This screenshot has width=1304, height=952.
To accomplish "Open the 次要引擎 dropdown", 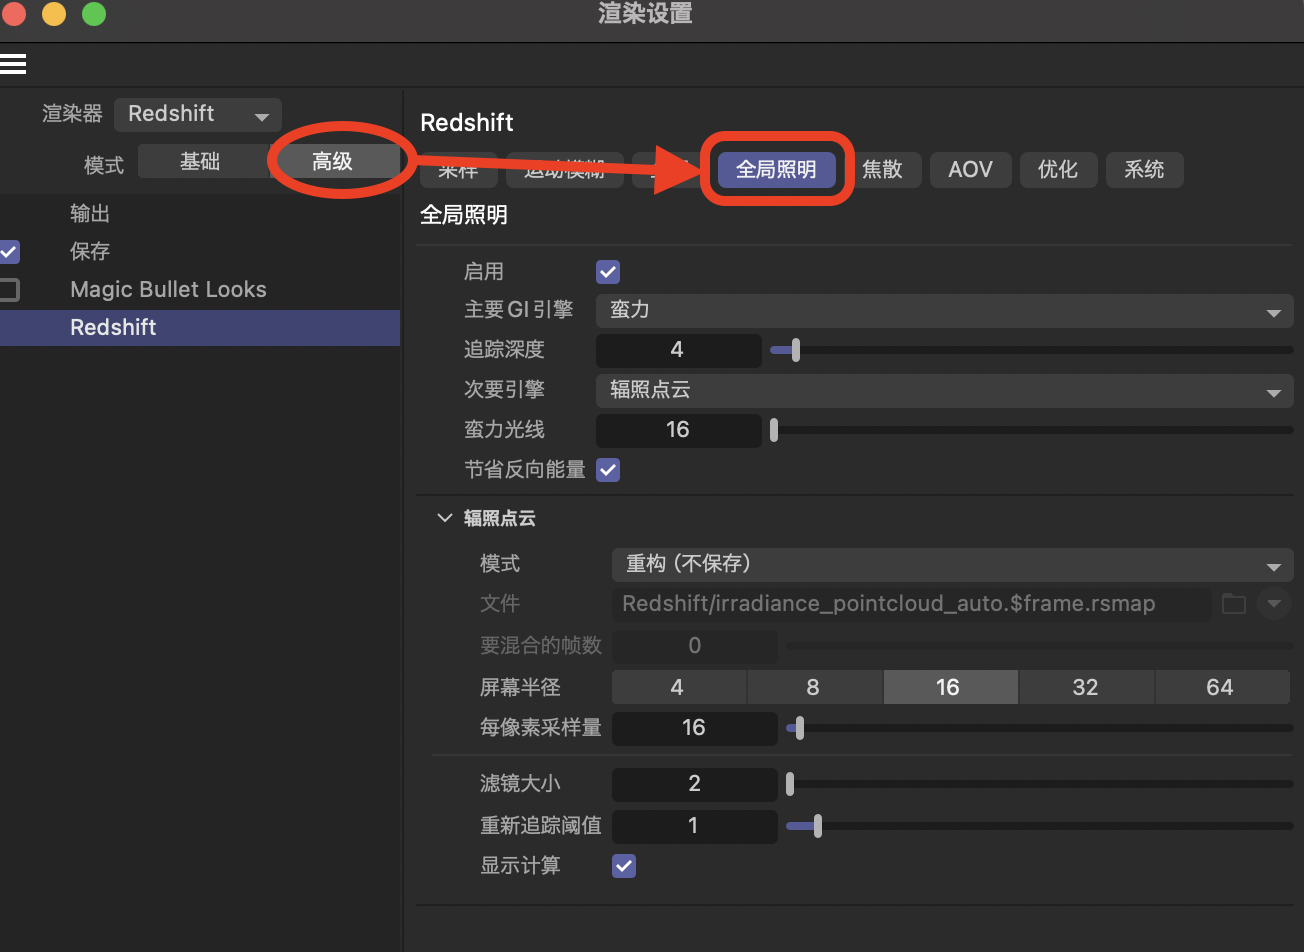I will (944, 390).
